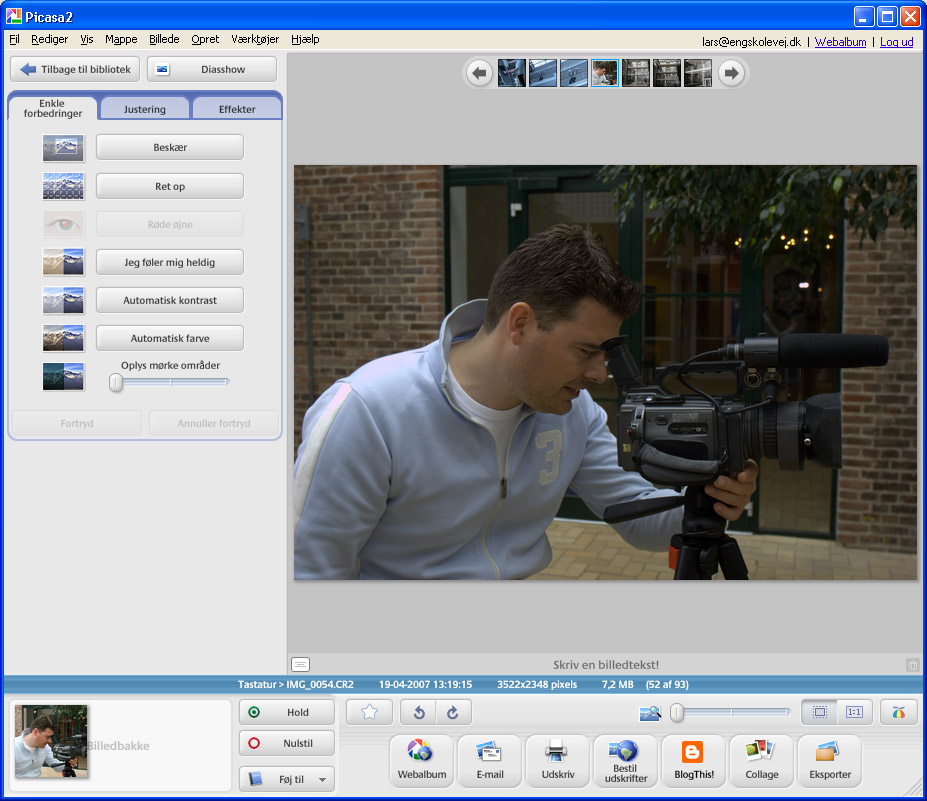Toggle 1:1 actual size view
The height and width of the screenshot is (801, 927).
point(854,712)
